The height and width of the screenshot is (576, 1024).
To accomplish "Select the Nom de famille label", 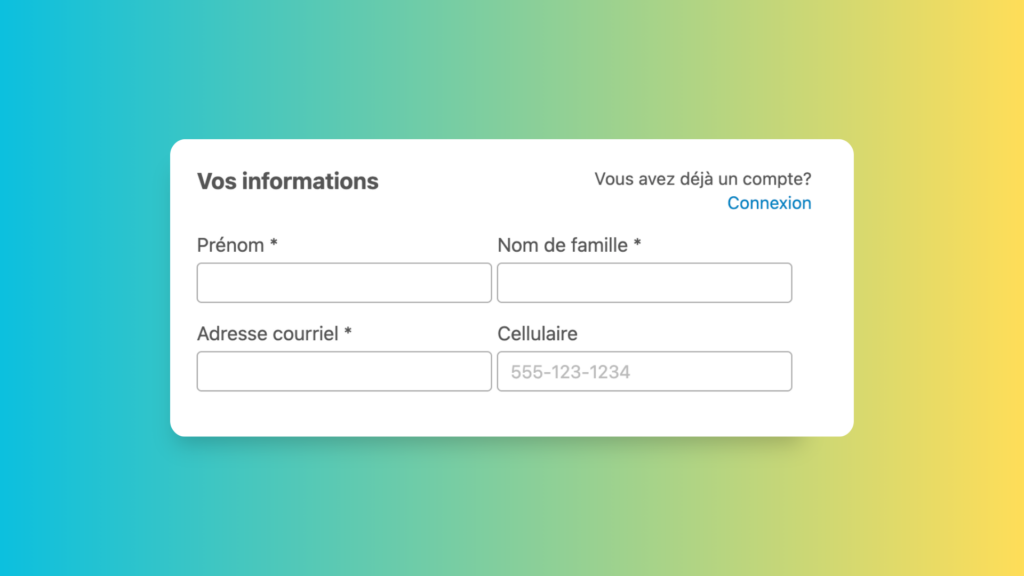I will [x=561, y=245].
